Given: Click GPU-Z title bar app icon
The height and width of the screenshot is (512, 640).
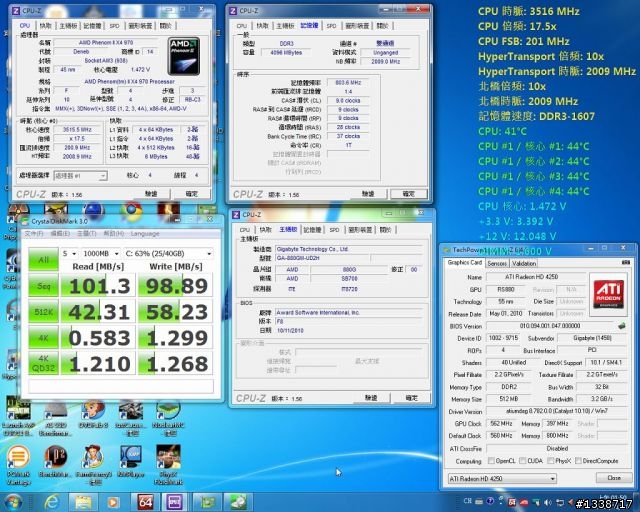Looking at the screenshot, I should click(x=447, y=250).
